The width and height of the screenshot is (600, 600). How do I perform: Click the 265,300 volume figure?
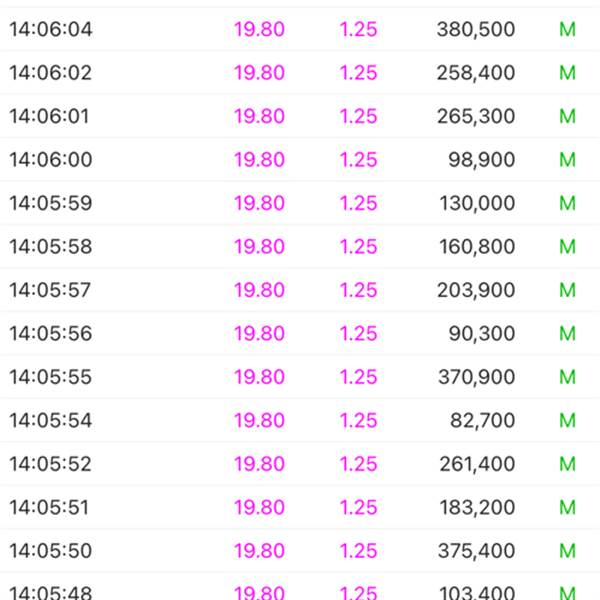point(476,116)
